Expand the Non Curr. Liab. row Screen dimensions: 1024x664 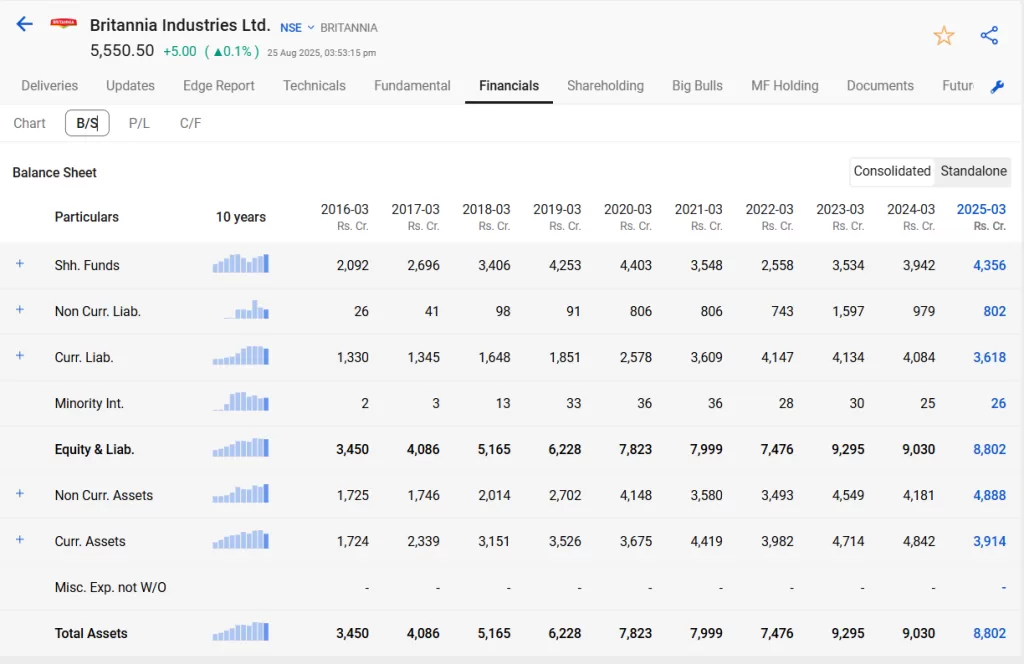click(x=20, y=309)
